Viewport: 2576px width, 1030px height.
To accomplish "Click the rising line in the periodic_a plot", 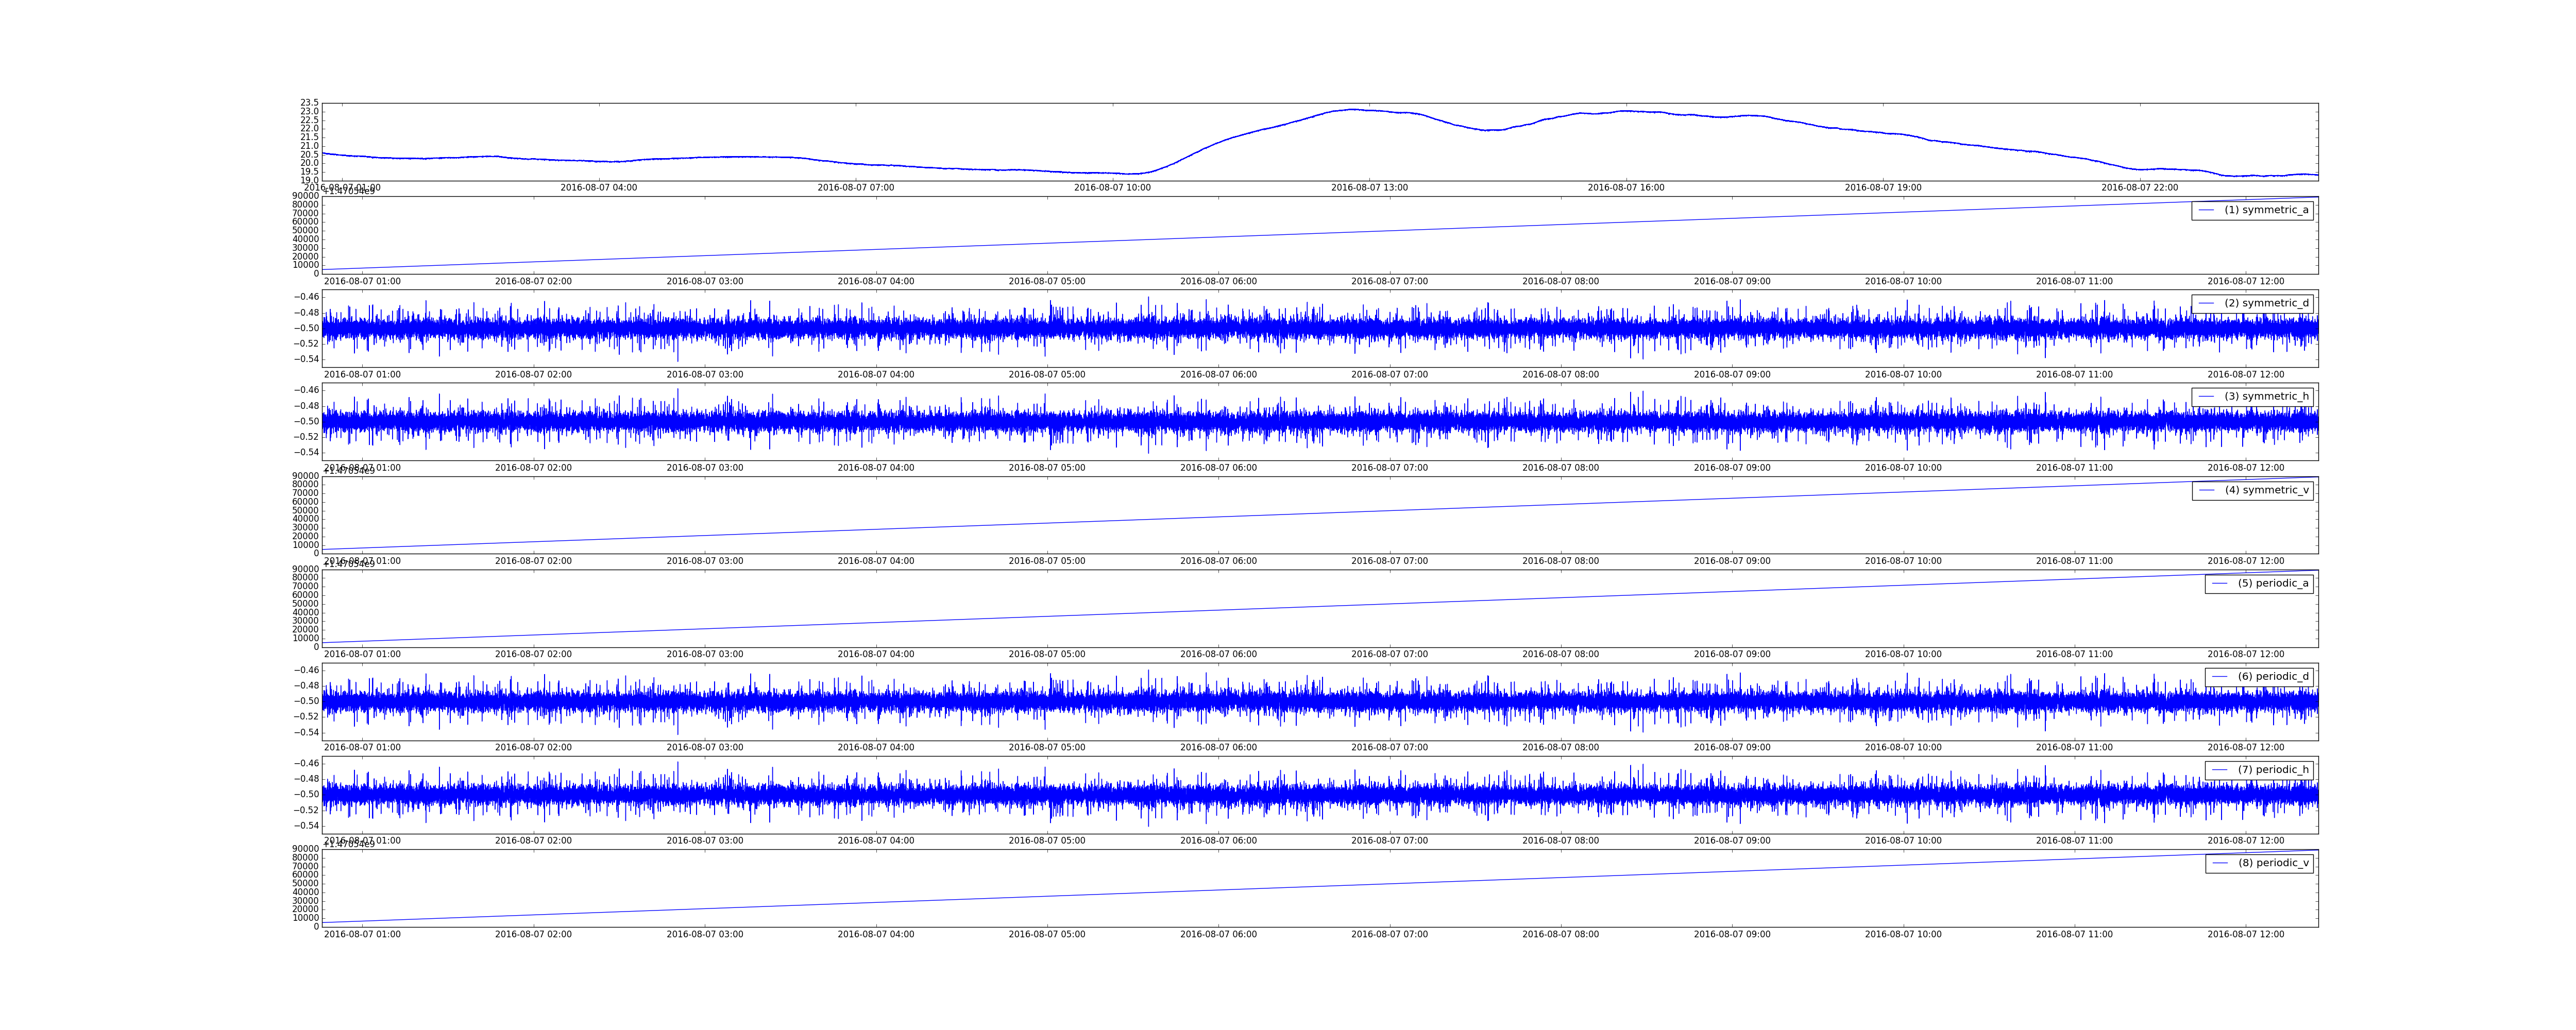I will 1320,607.
